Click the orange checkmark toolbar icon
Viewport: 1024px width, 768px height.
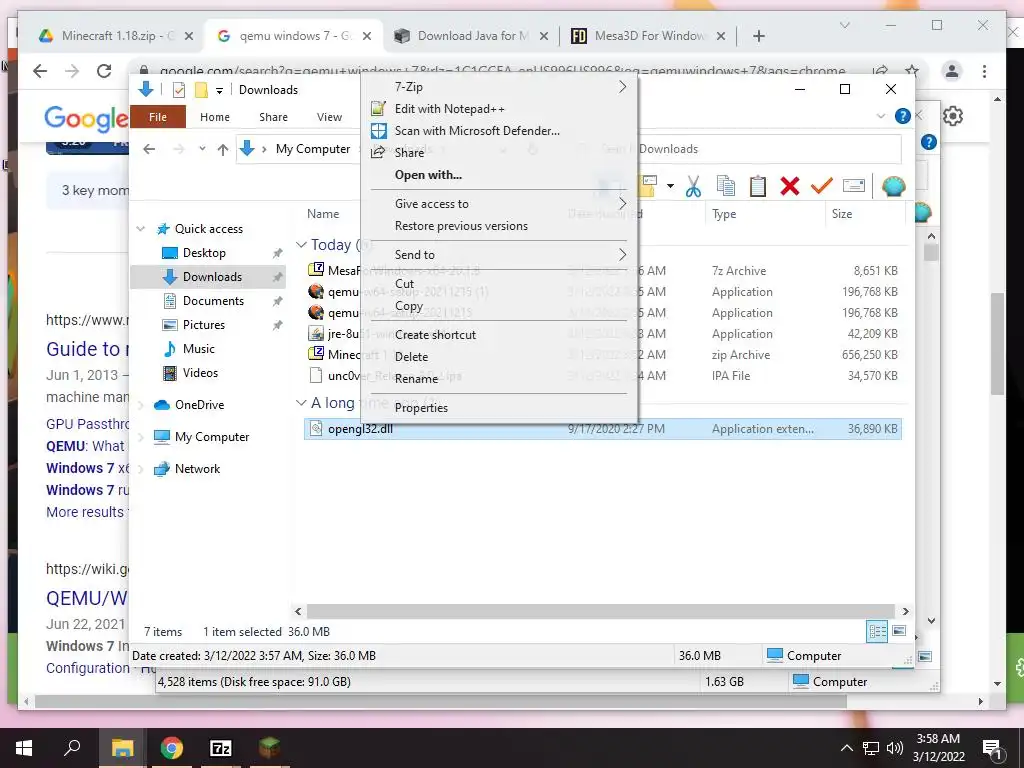(822, 187)
